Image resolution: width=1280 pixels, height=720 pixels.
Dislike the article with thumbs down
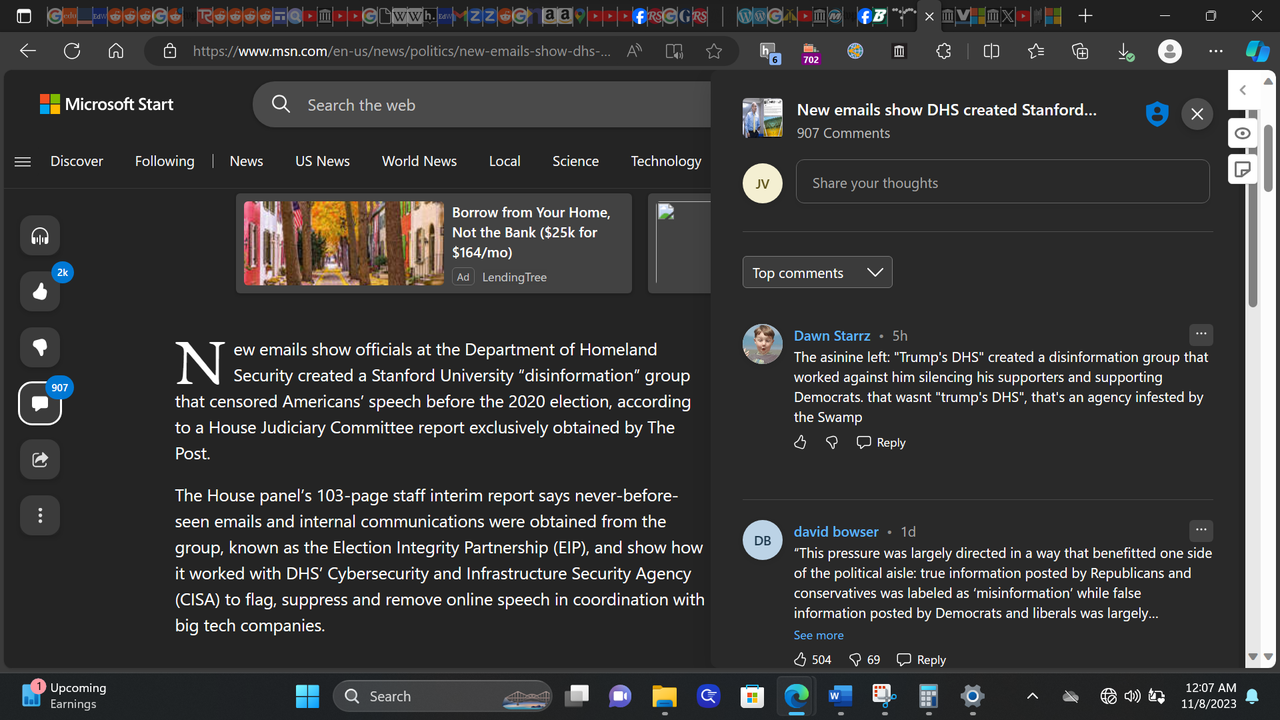40,348
